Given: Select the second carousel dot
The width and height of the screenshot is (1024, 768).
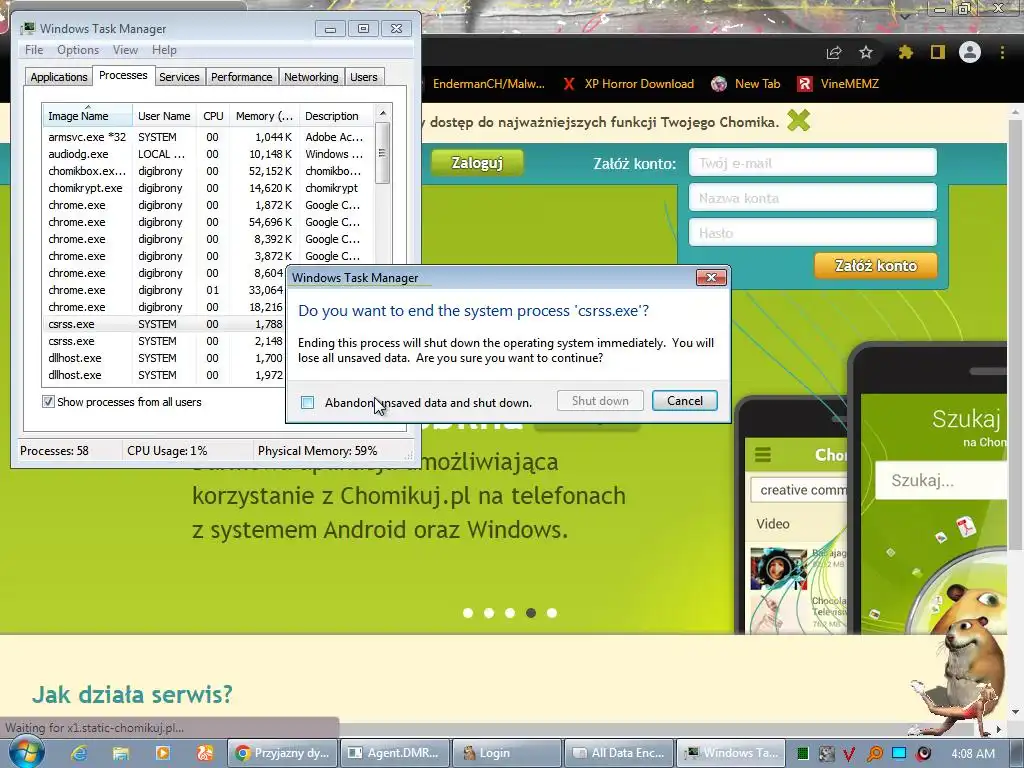Looking at the screenshot, I should (x=488, y=613).
